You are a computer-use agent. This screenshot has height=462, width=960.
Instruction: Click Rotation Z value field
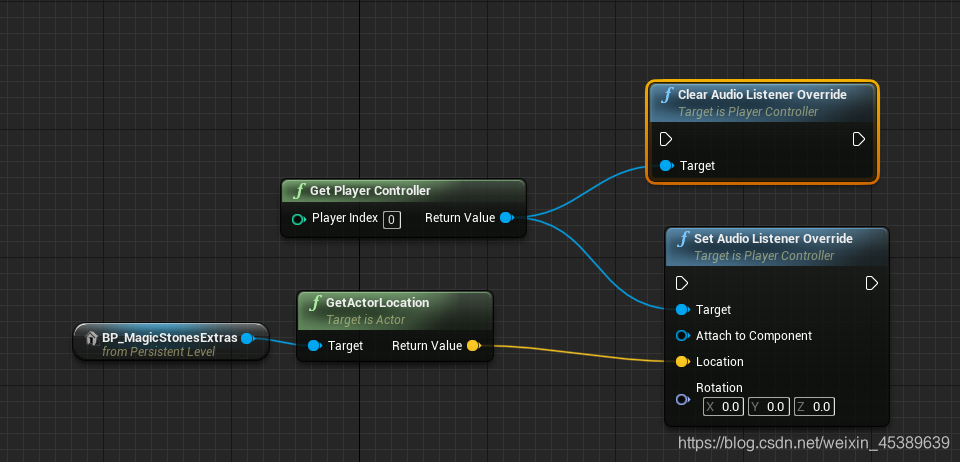[814, 406]
